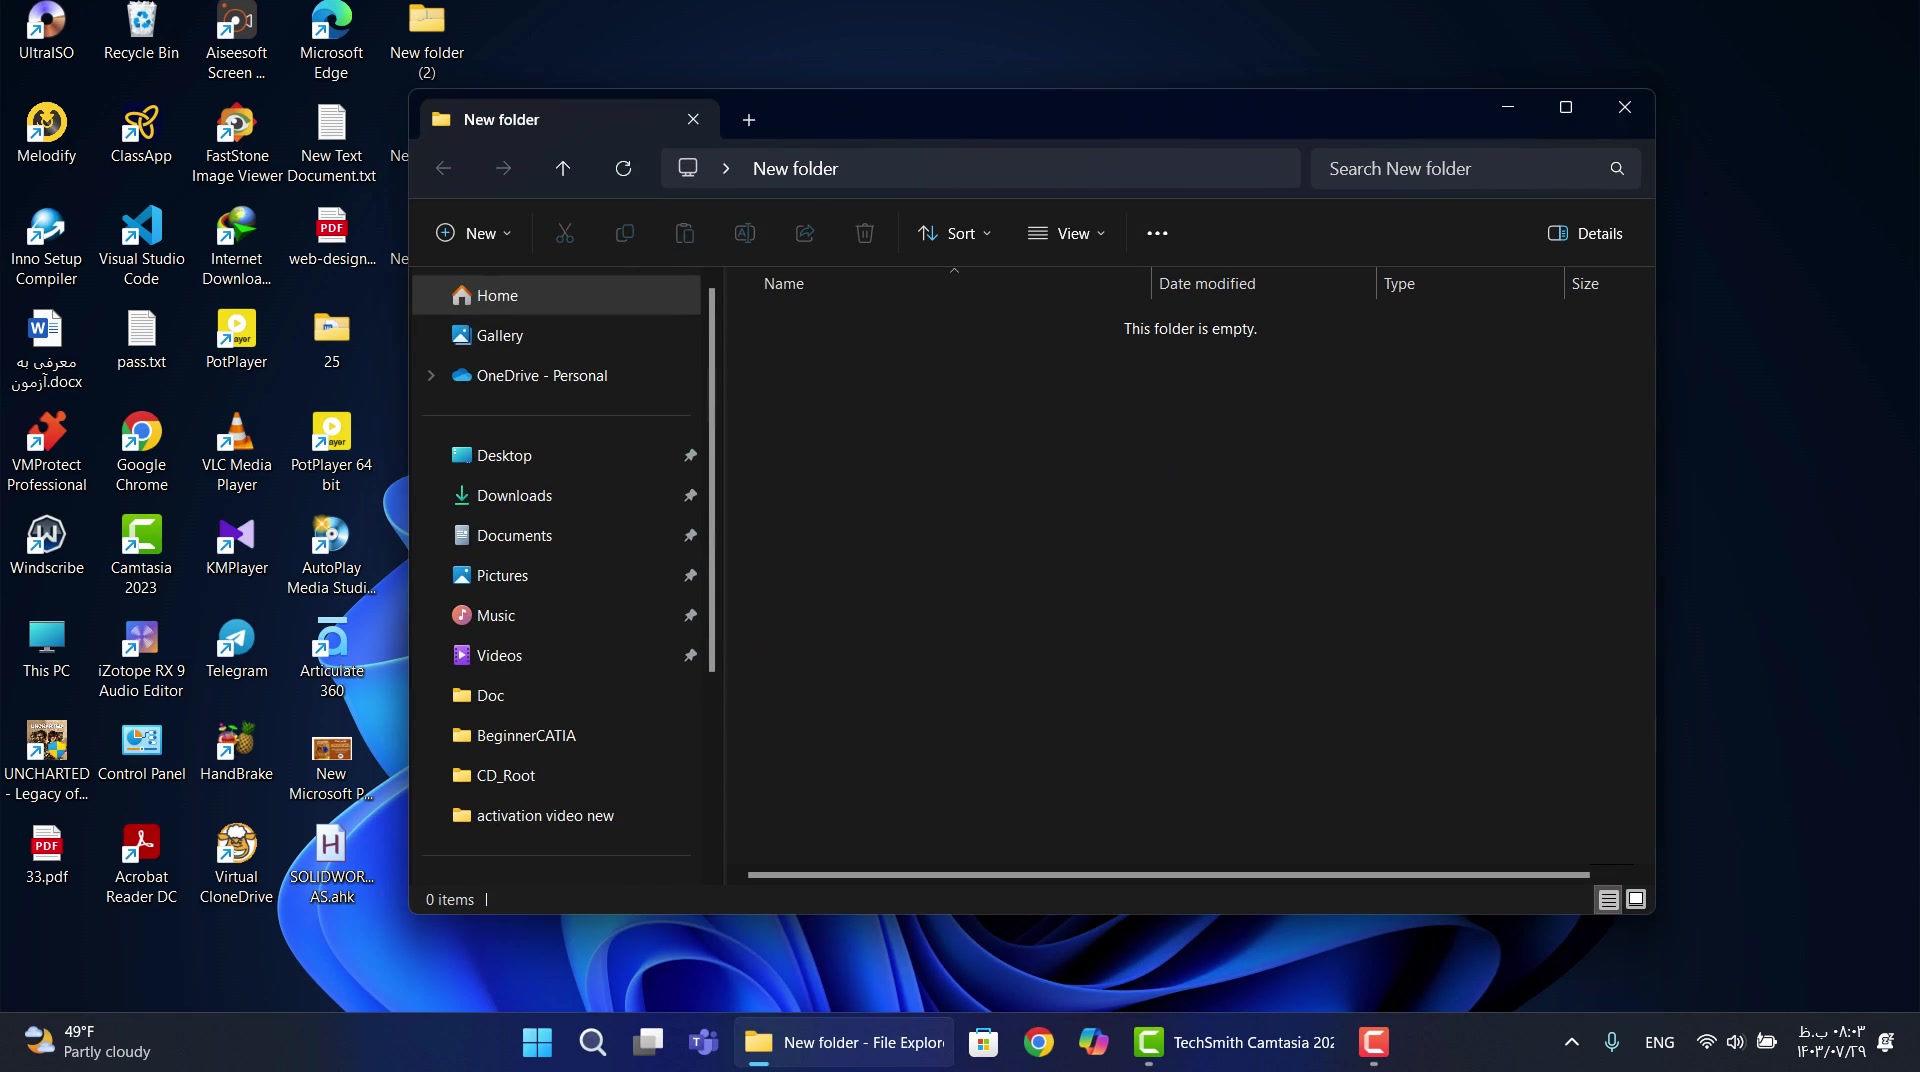The width and height of the screenshot is (1920, 1072).
Task: Click the Up directory arrow
Action: click(x=563, y=168)
